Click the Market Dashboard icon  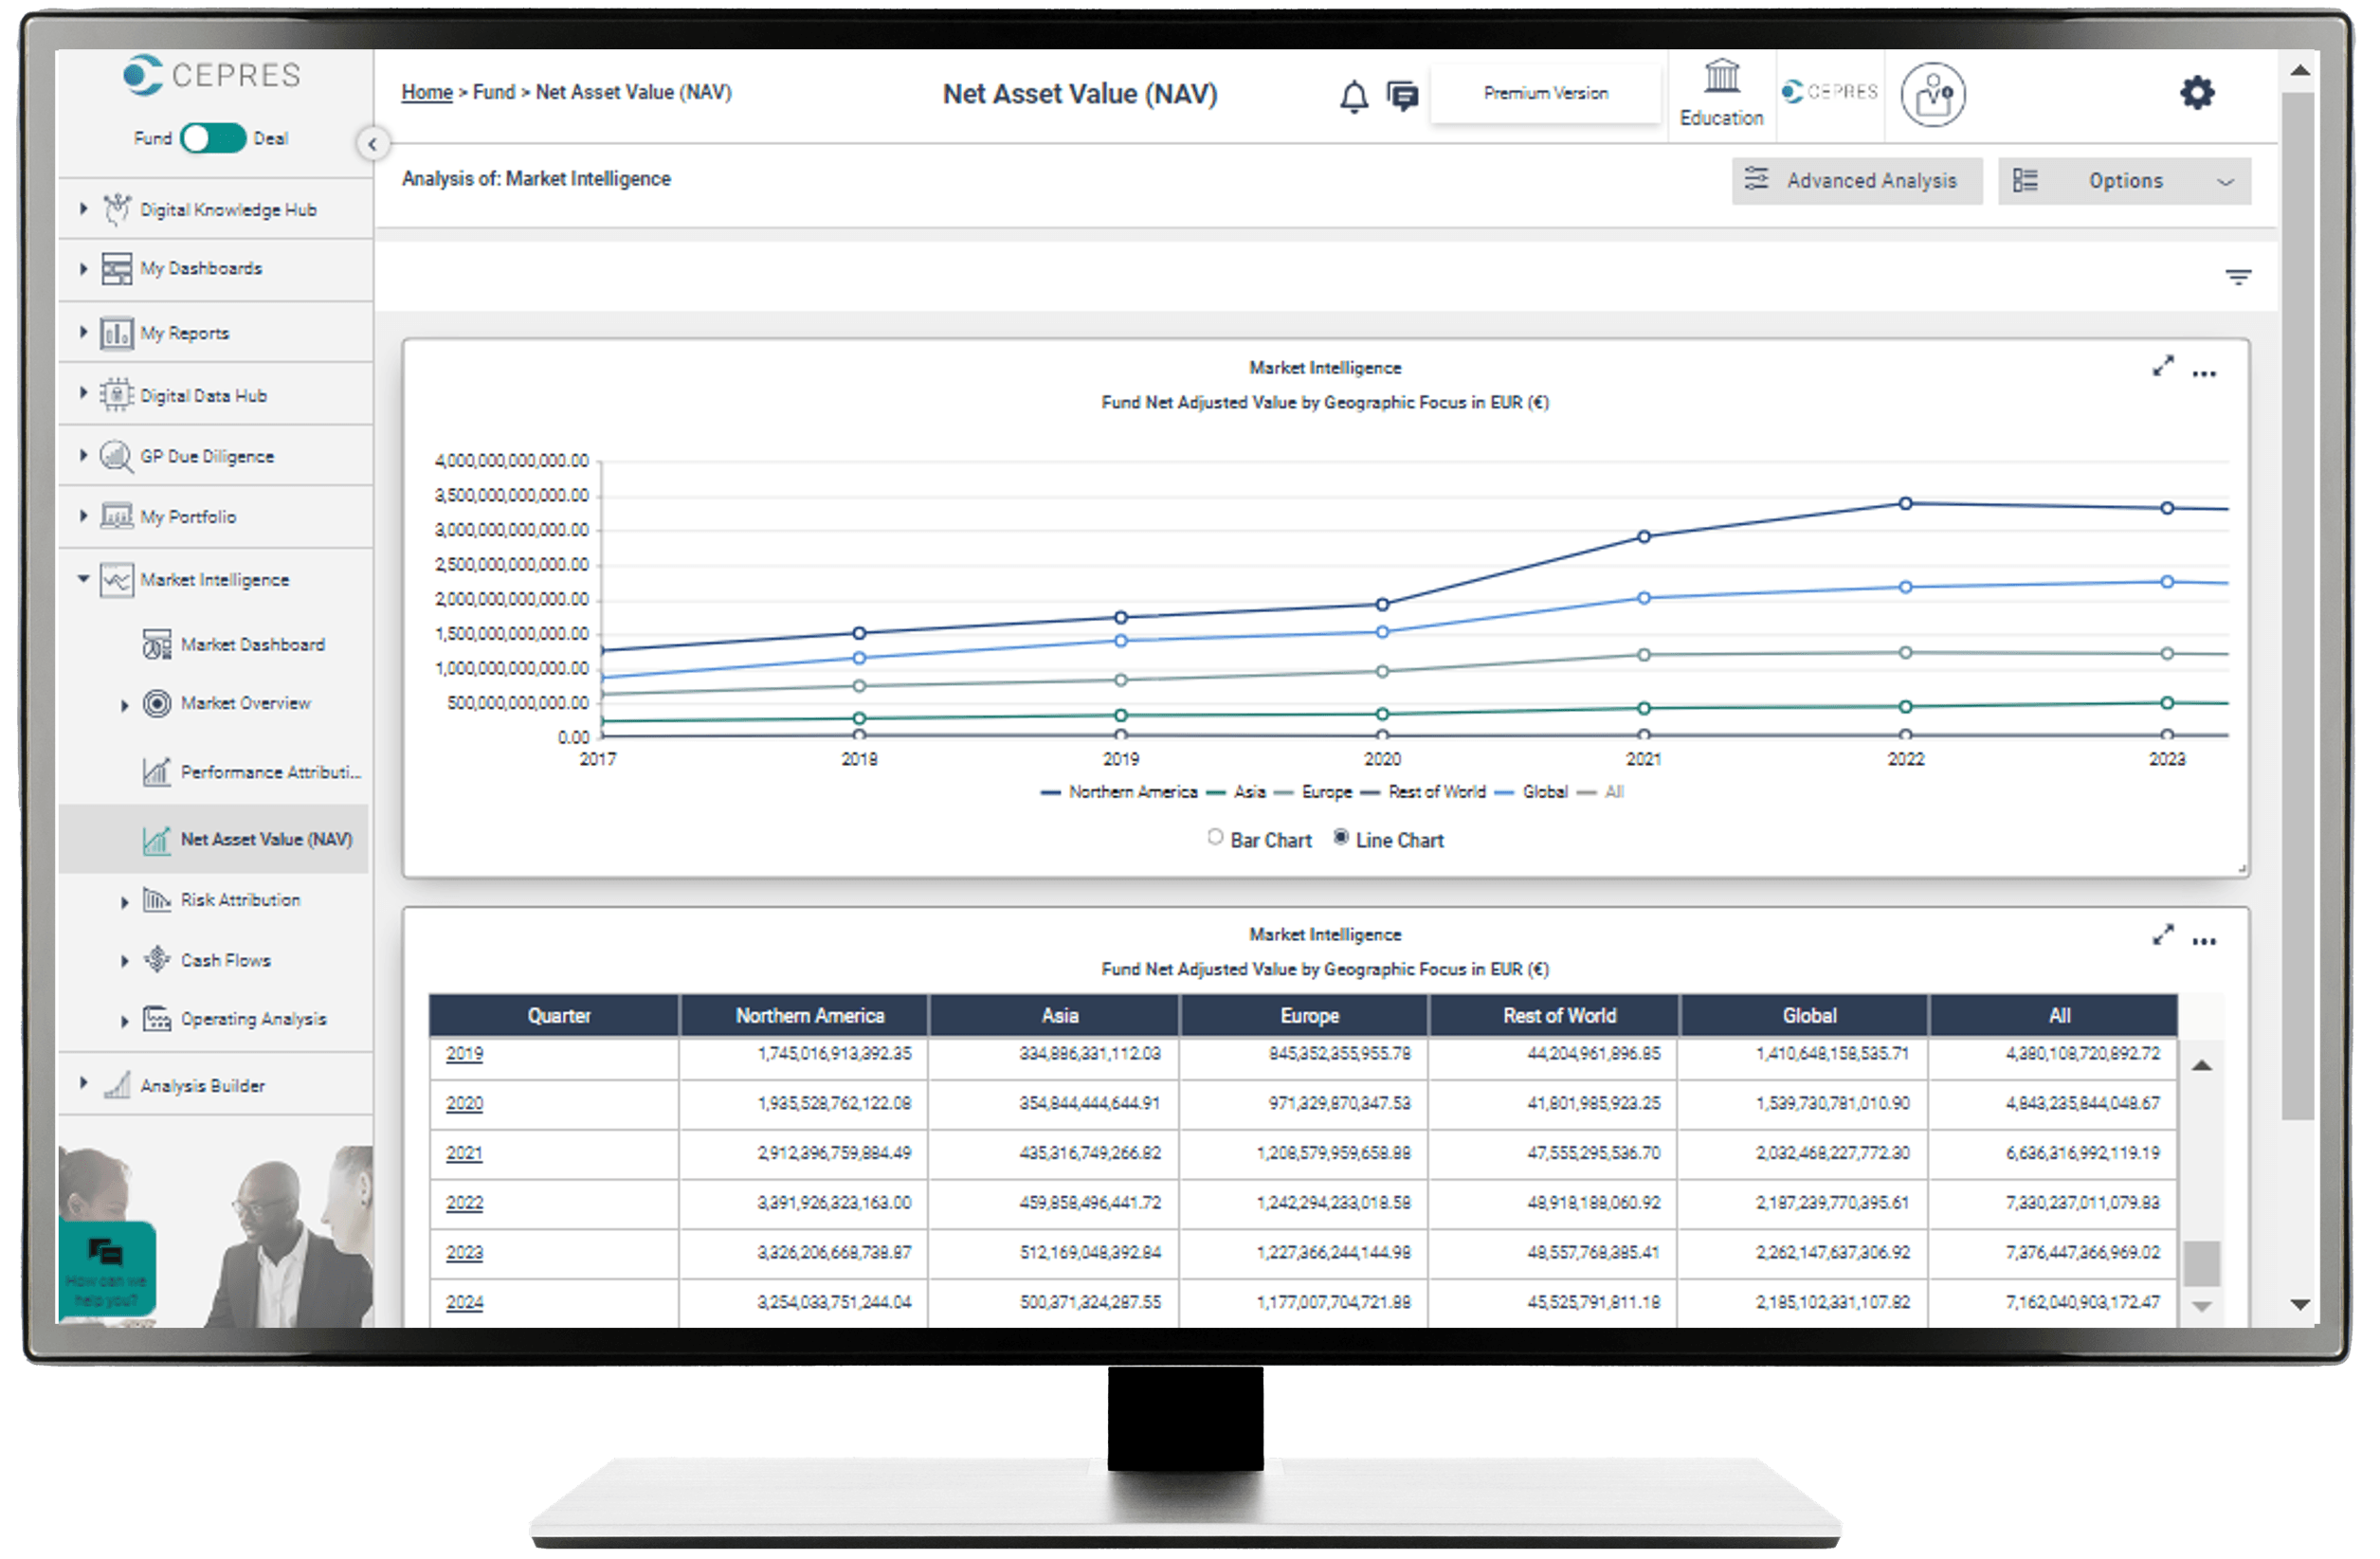pyautogui.click(x=157, y=645)
